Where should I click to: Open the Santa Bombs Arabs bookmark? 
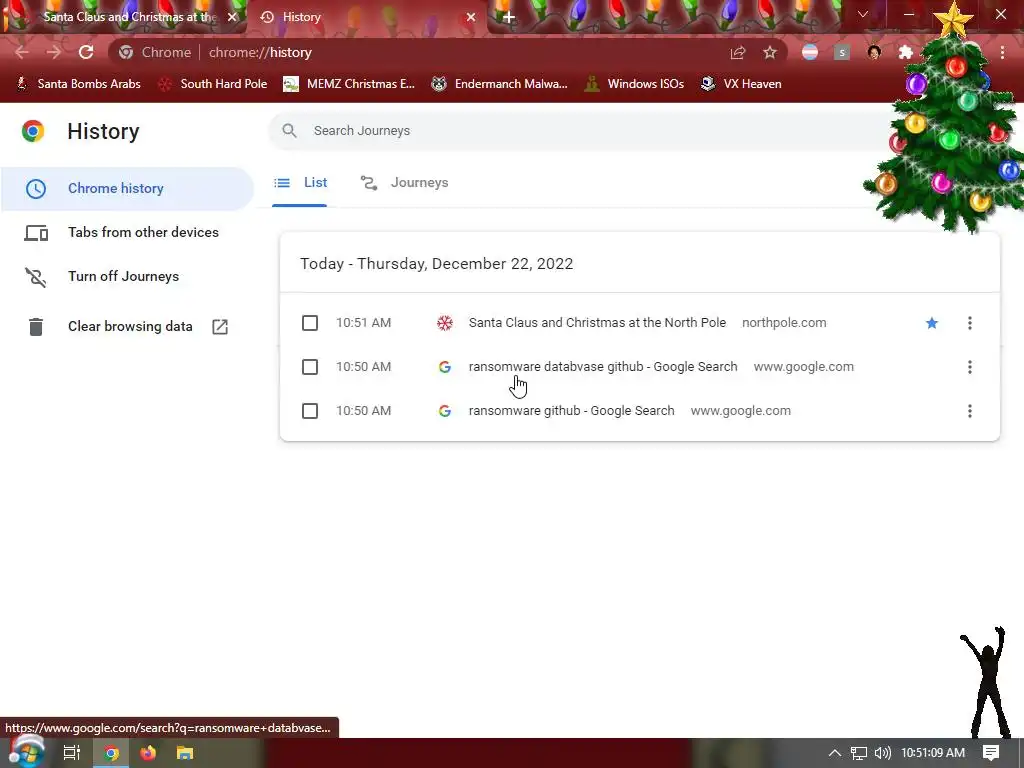[x=78, y=84]
